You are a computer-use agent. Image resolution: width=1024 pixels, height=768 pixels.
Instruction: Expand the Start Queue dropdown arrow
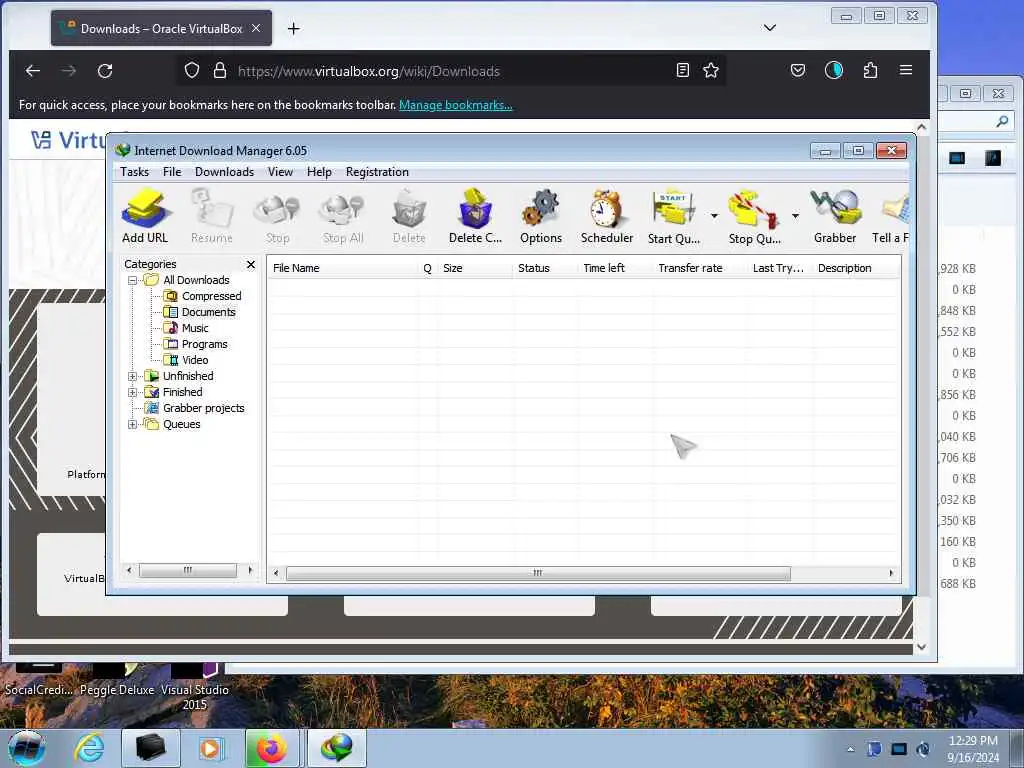714,216
